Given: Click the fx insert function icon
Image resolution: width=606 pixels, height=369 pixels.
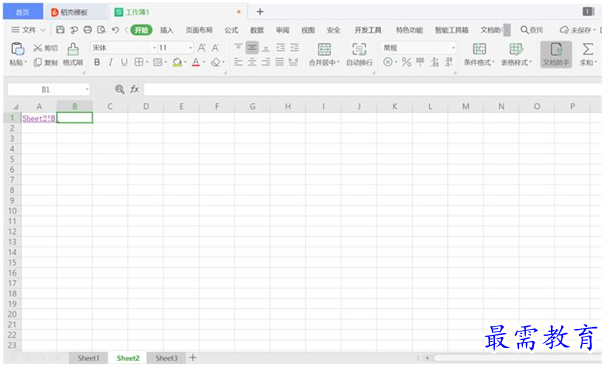Looking at the screenshot, I should [134, 89].
